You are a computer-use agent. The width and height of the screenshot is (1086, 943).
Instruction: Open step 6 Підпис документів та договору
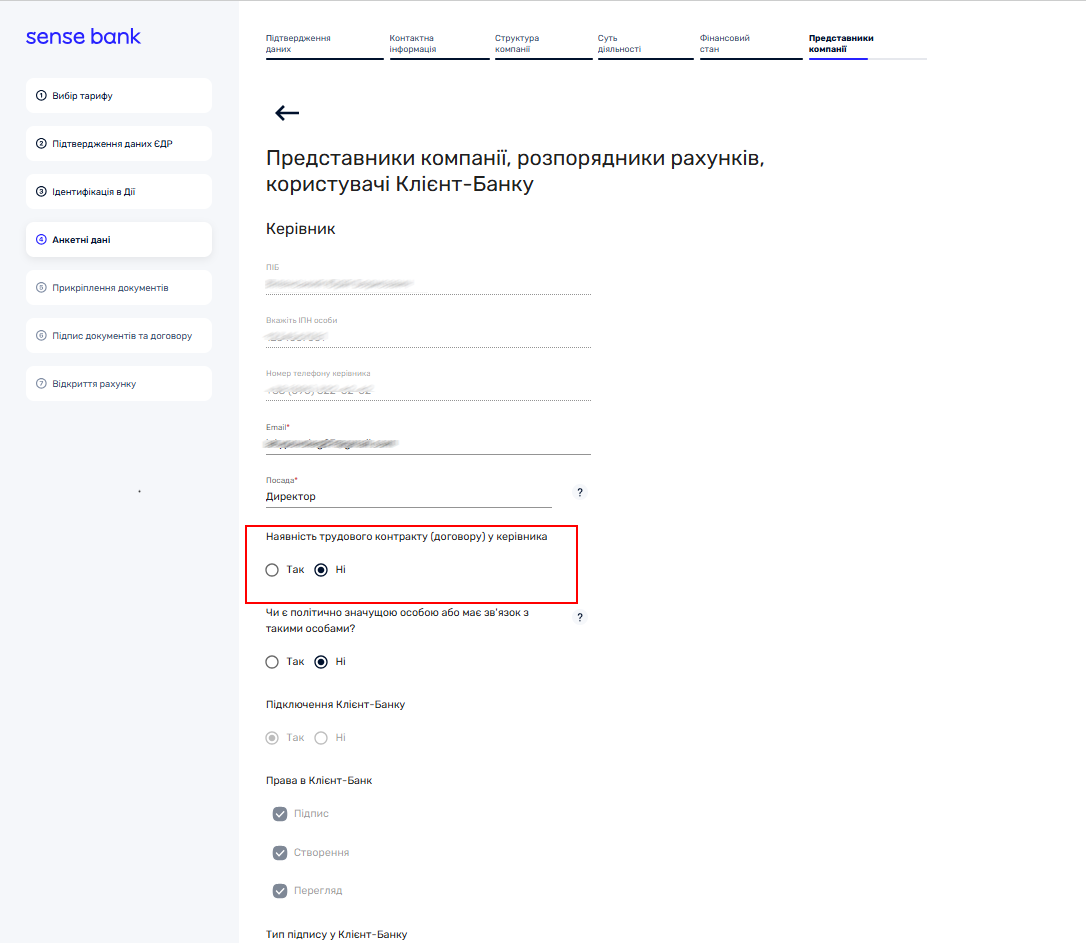click(118, 336)
